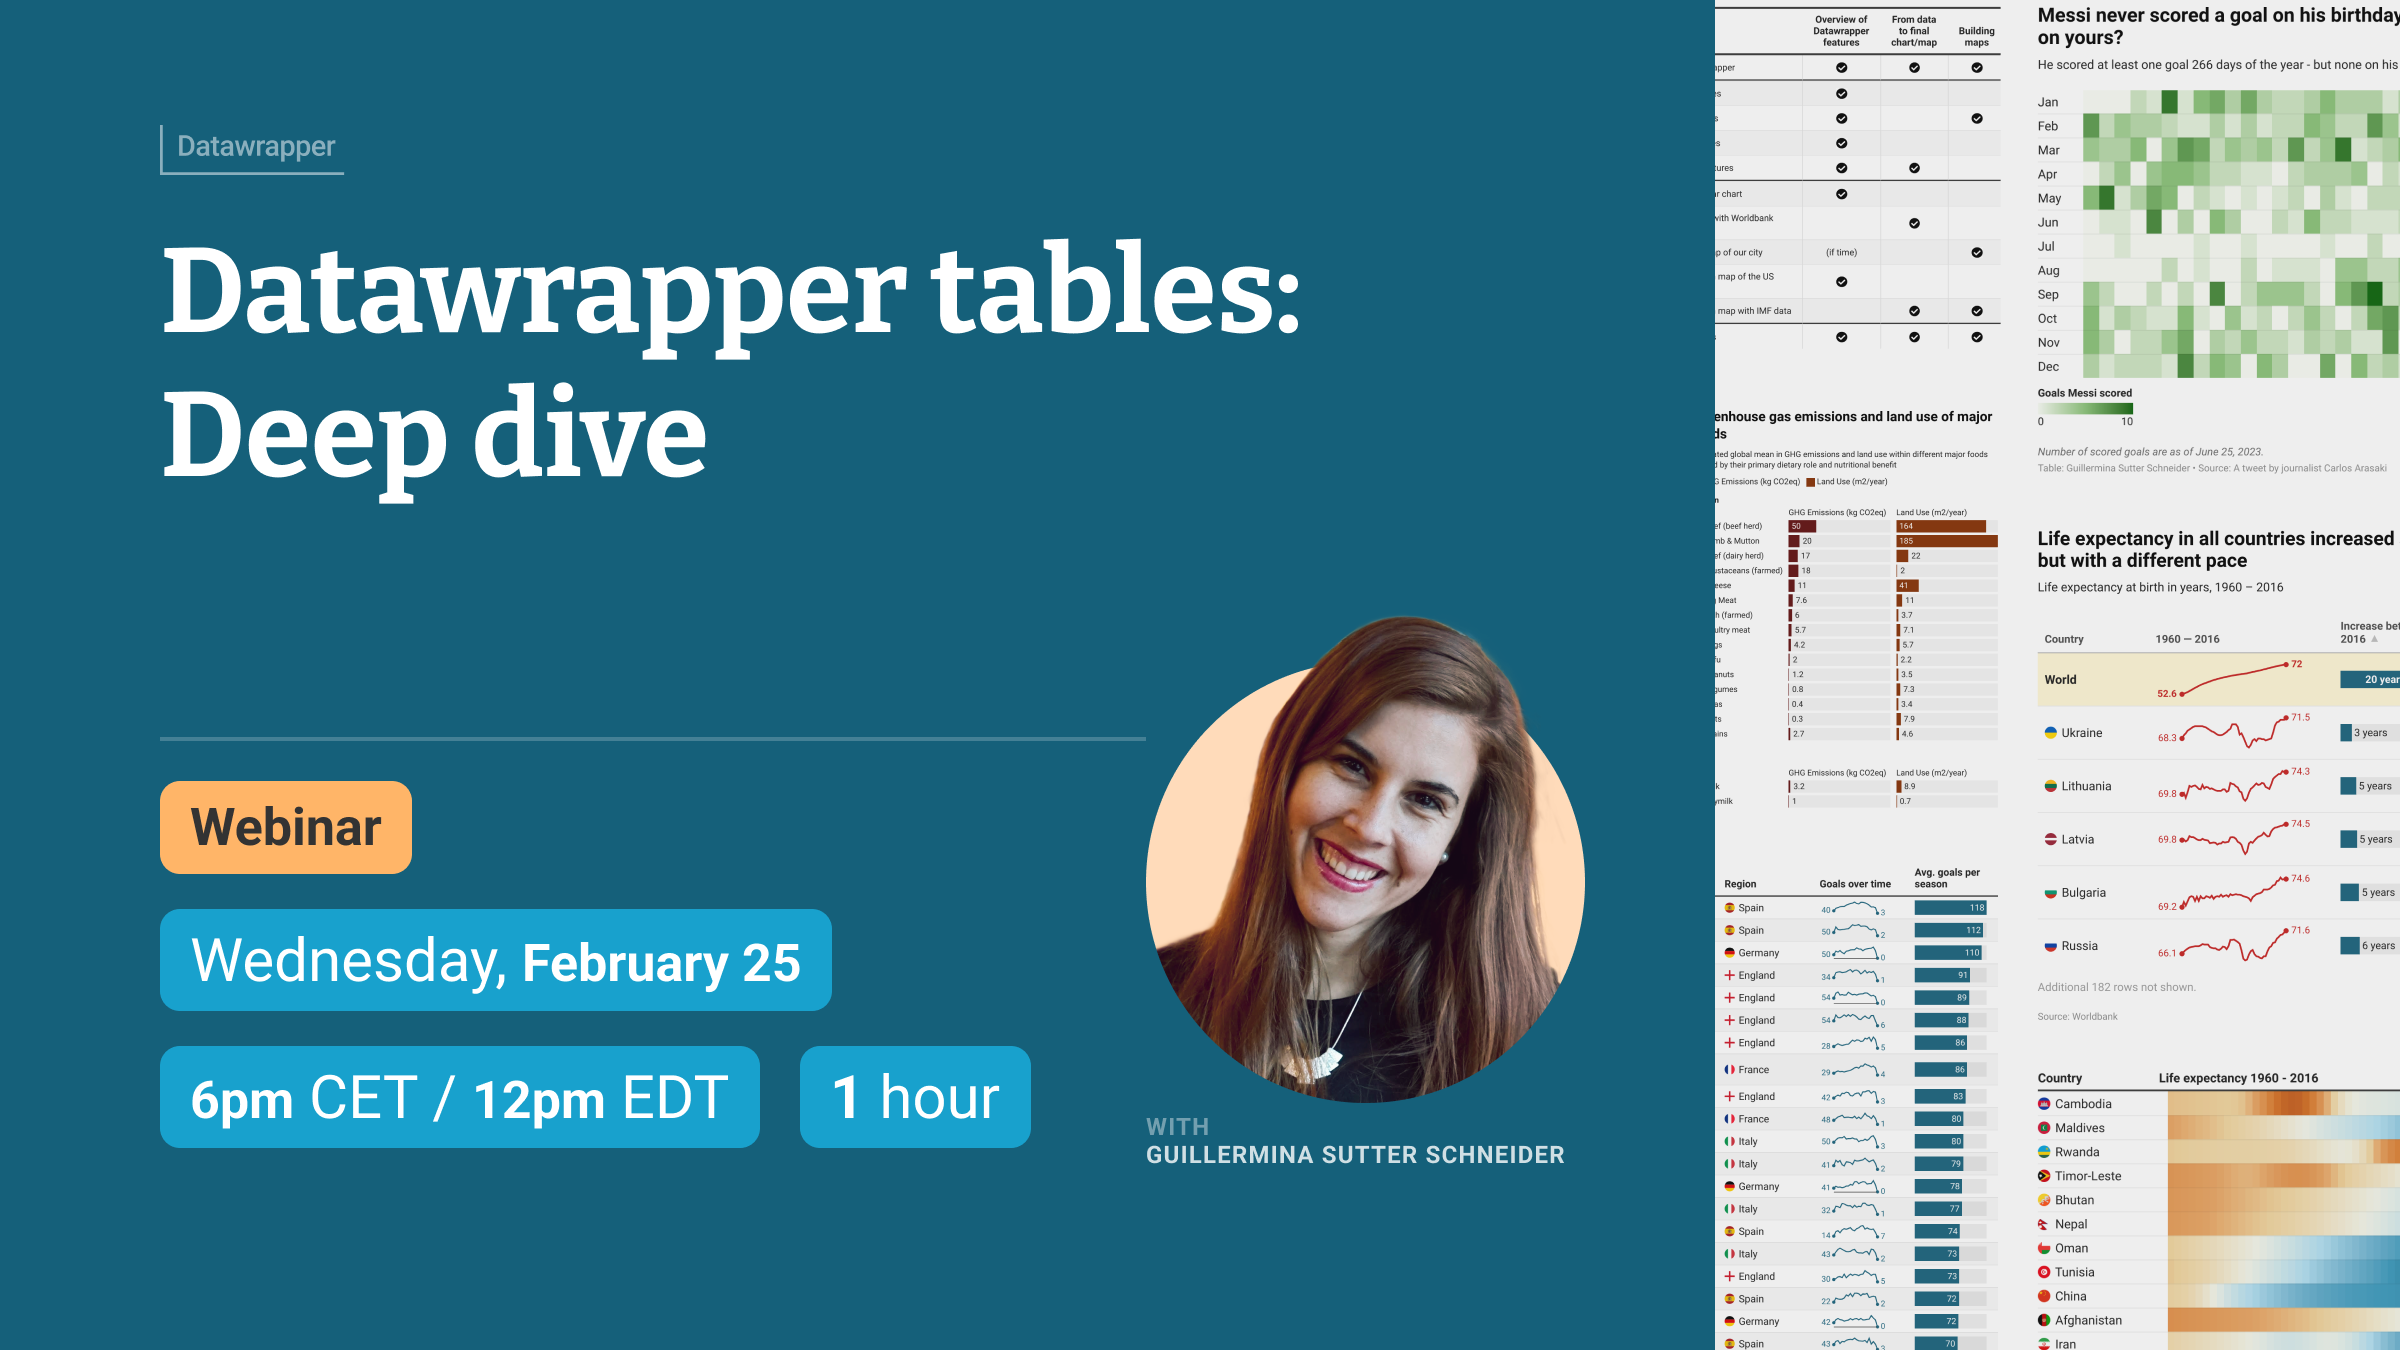Click the Ukraine flag icon
Screen dimensions: 2400x1350
[x=2050, y=733]
